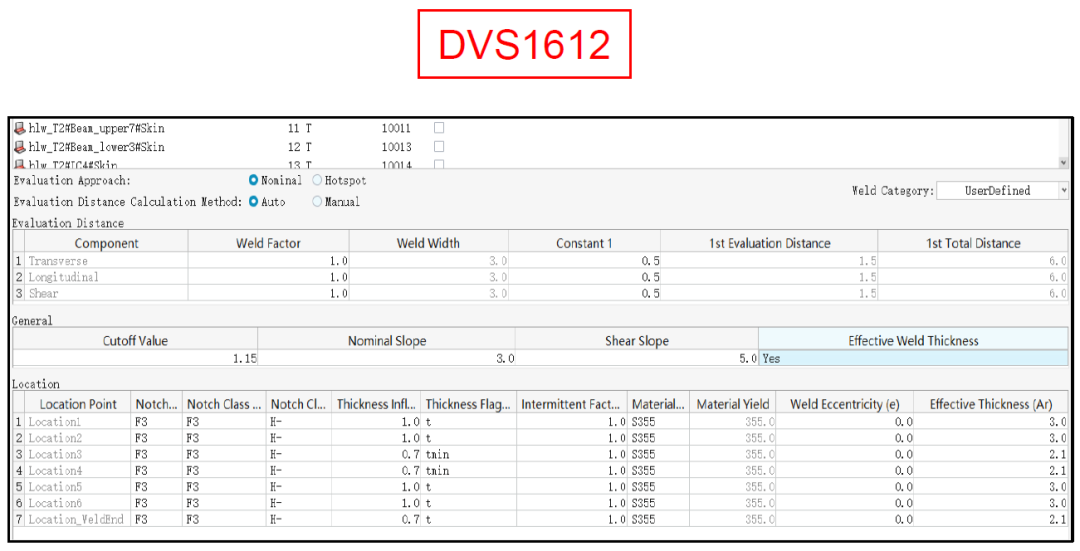Edit the Cutoff Value field 1.15

[x=135, y=358]
